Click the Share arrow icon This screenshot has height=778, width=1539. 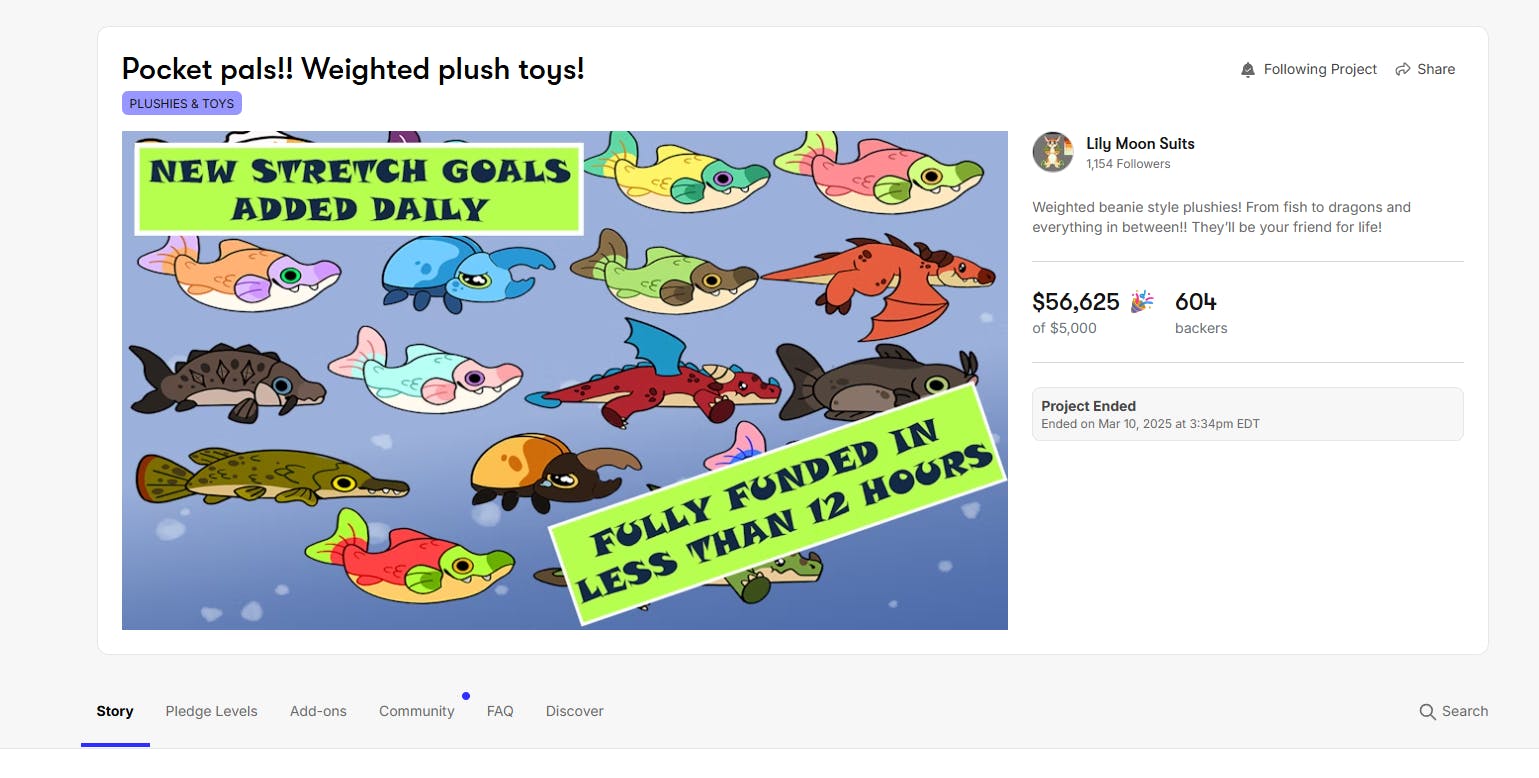(x=1403, y=69)
